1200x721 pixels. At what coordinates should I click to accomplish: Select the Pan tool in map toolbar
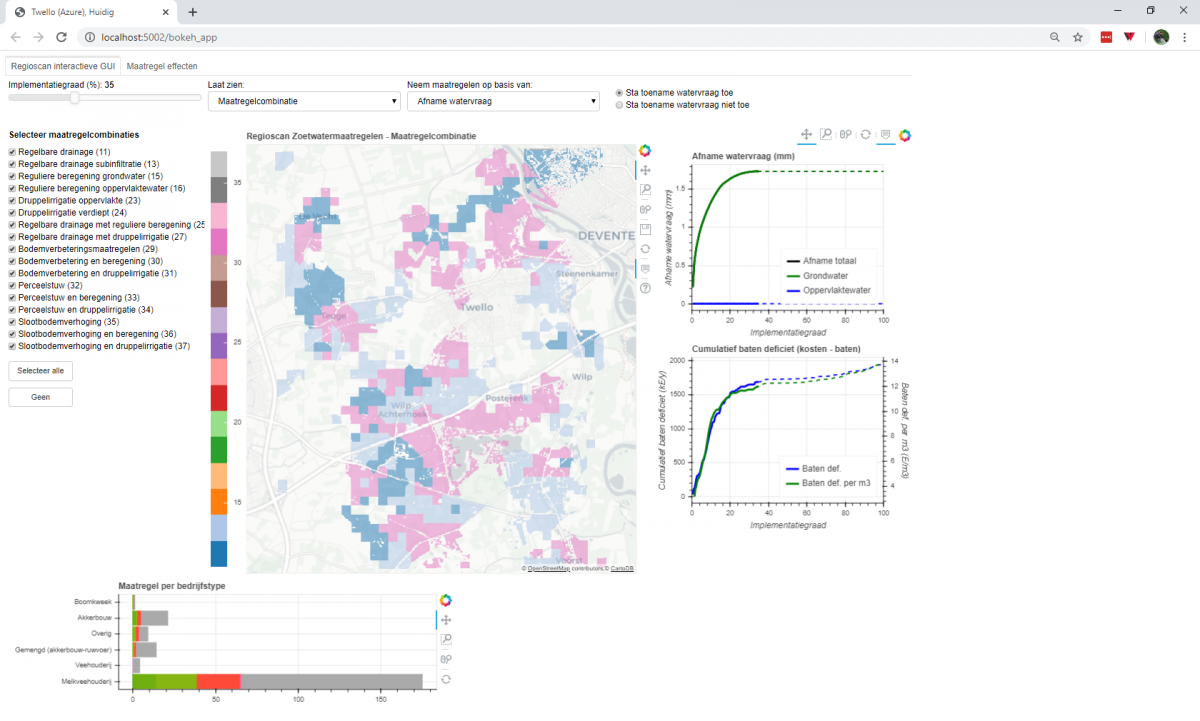coord(645,171)
